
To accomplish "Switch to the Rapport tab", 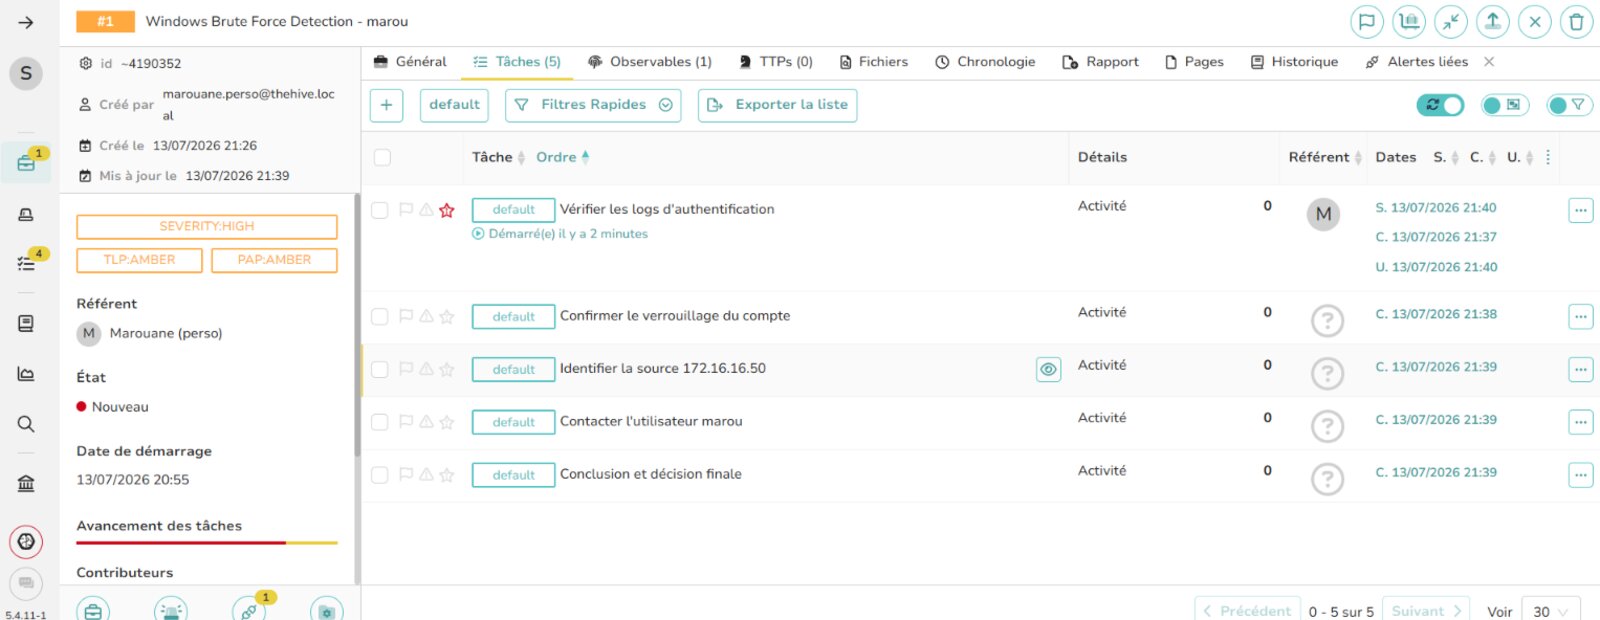I will [1100, 62].
